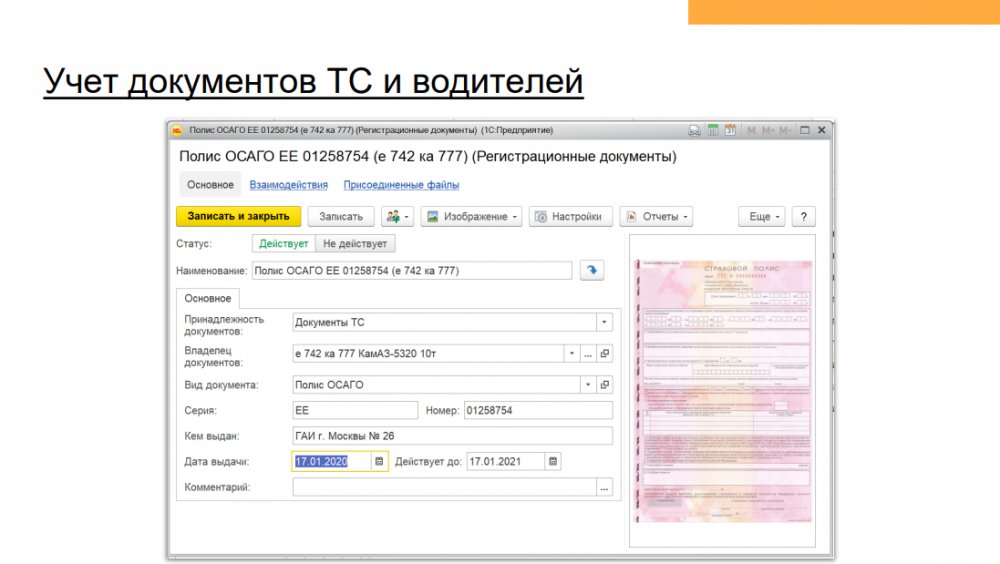The height and width of the screenshot is (564, 1000).
Task: Open calendar picker for Действует до
Action: click(553, 461)
